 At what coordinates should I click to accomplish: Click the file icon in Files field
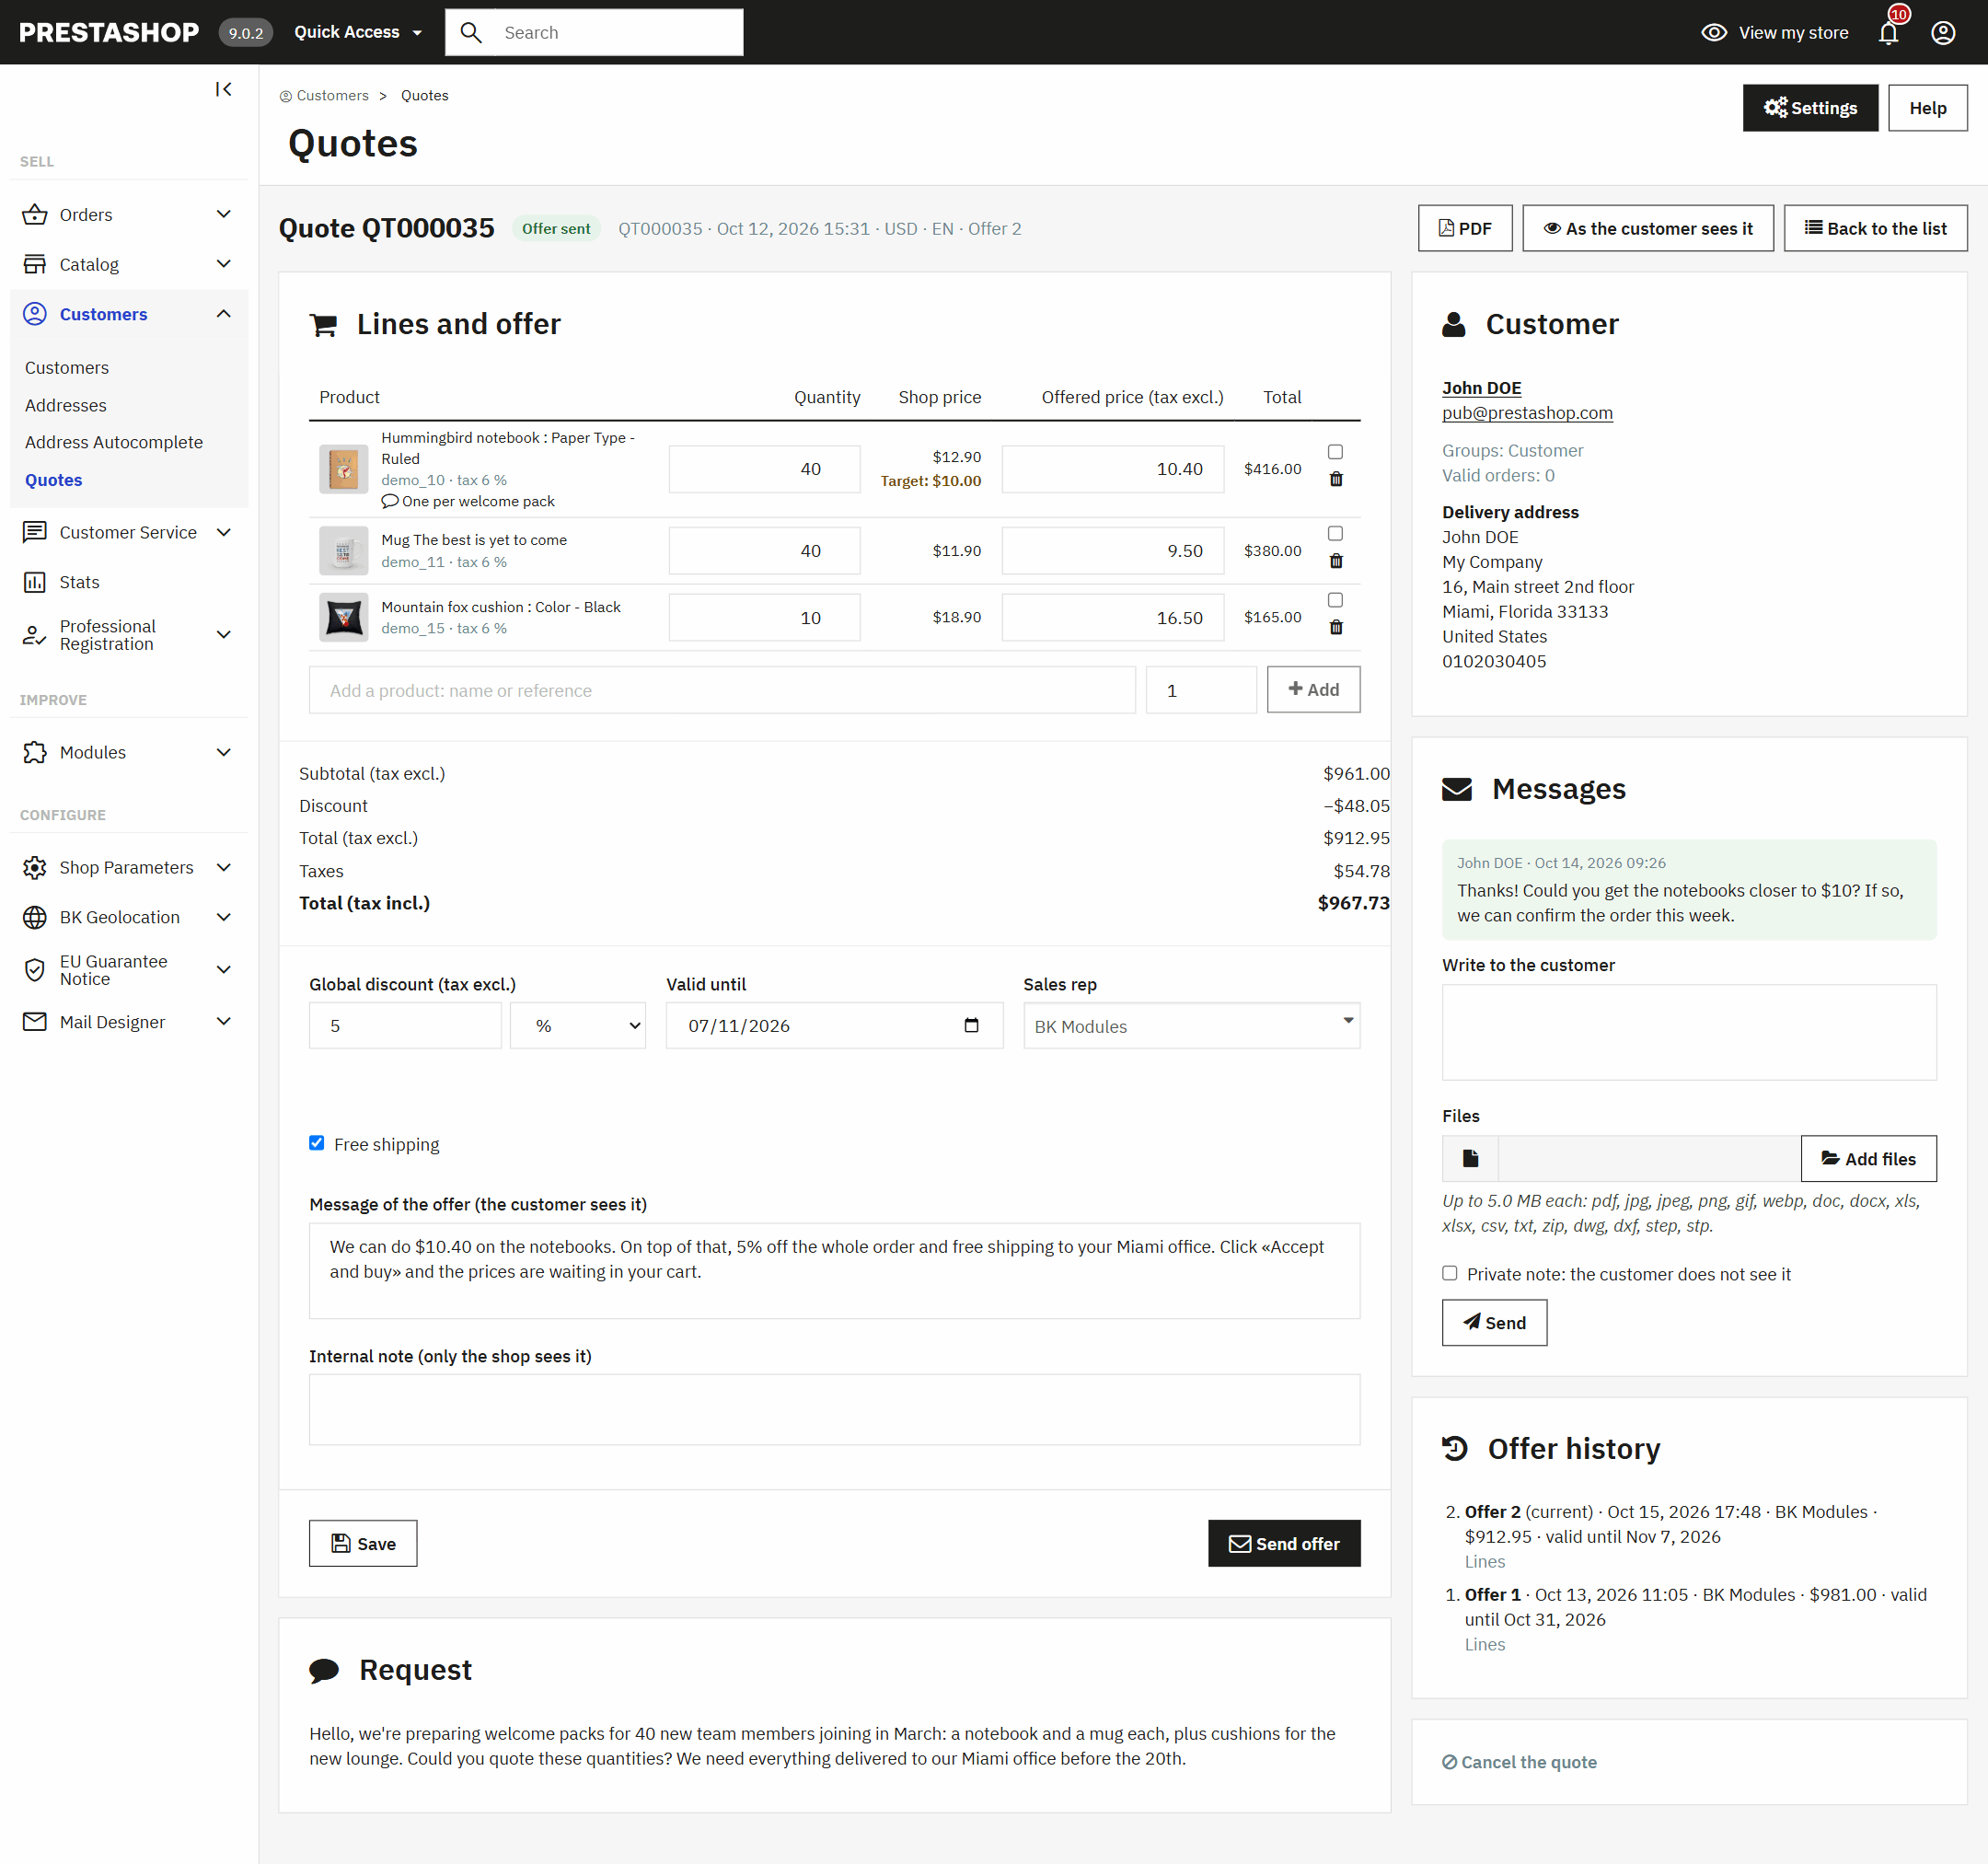[1470, 1158]
